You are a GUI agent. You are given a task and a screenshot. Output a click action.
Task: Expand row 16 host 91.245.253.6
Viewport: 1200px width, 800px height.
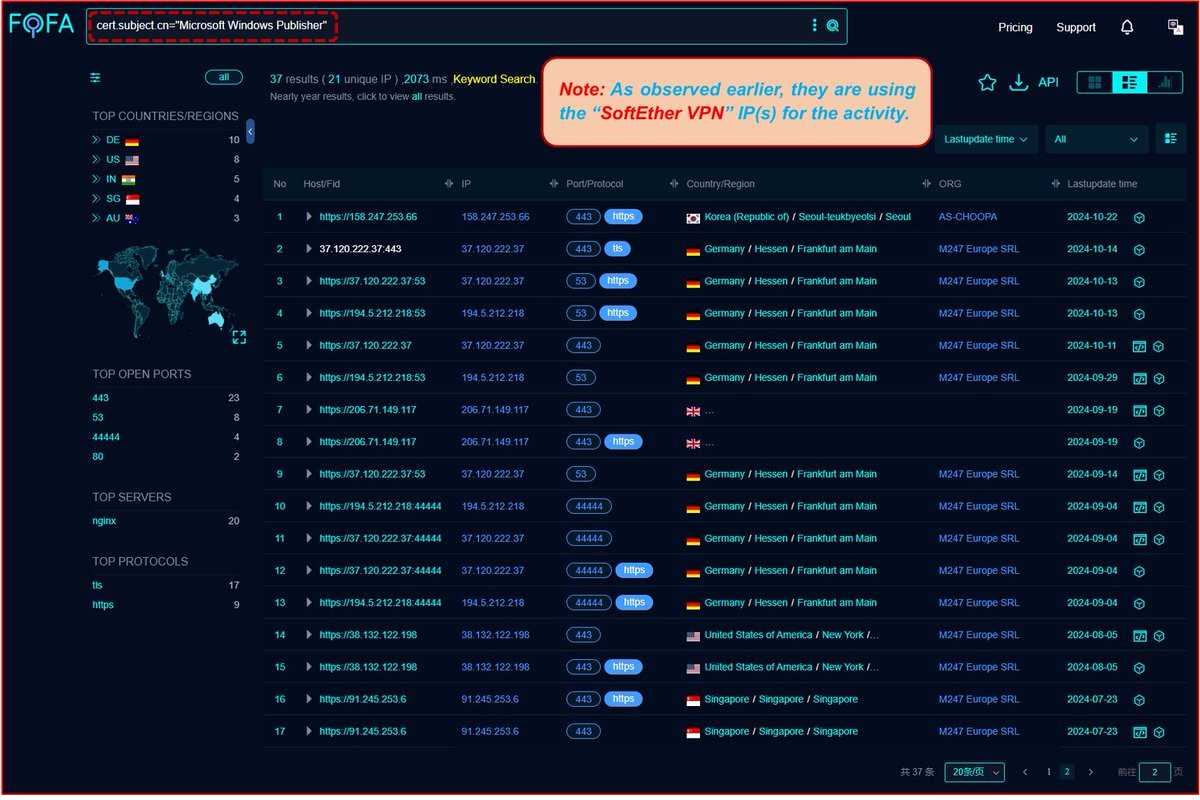pyautogui.click(x=309, y=699)
